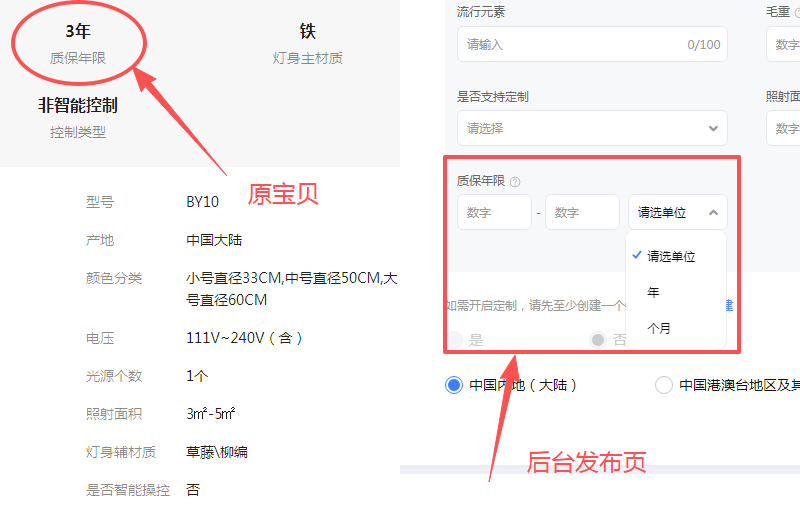Viewport: 800px width, 505px height.
Task: Click the 数字 field under 照射面积
Action: tap(784, 128)
